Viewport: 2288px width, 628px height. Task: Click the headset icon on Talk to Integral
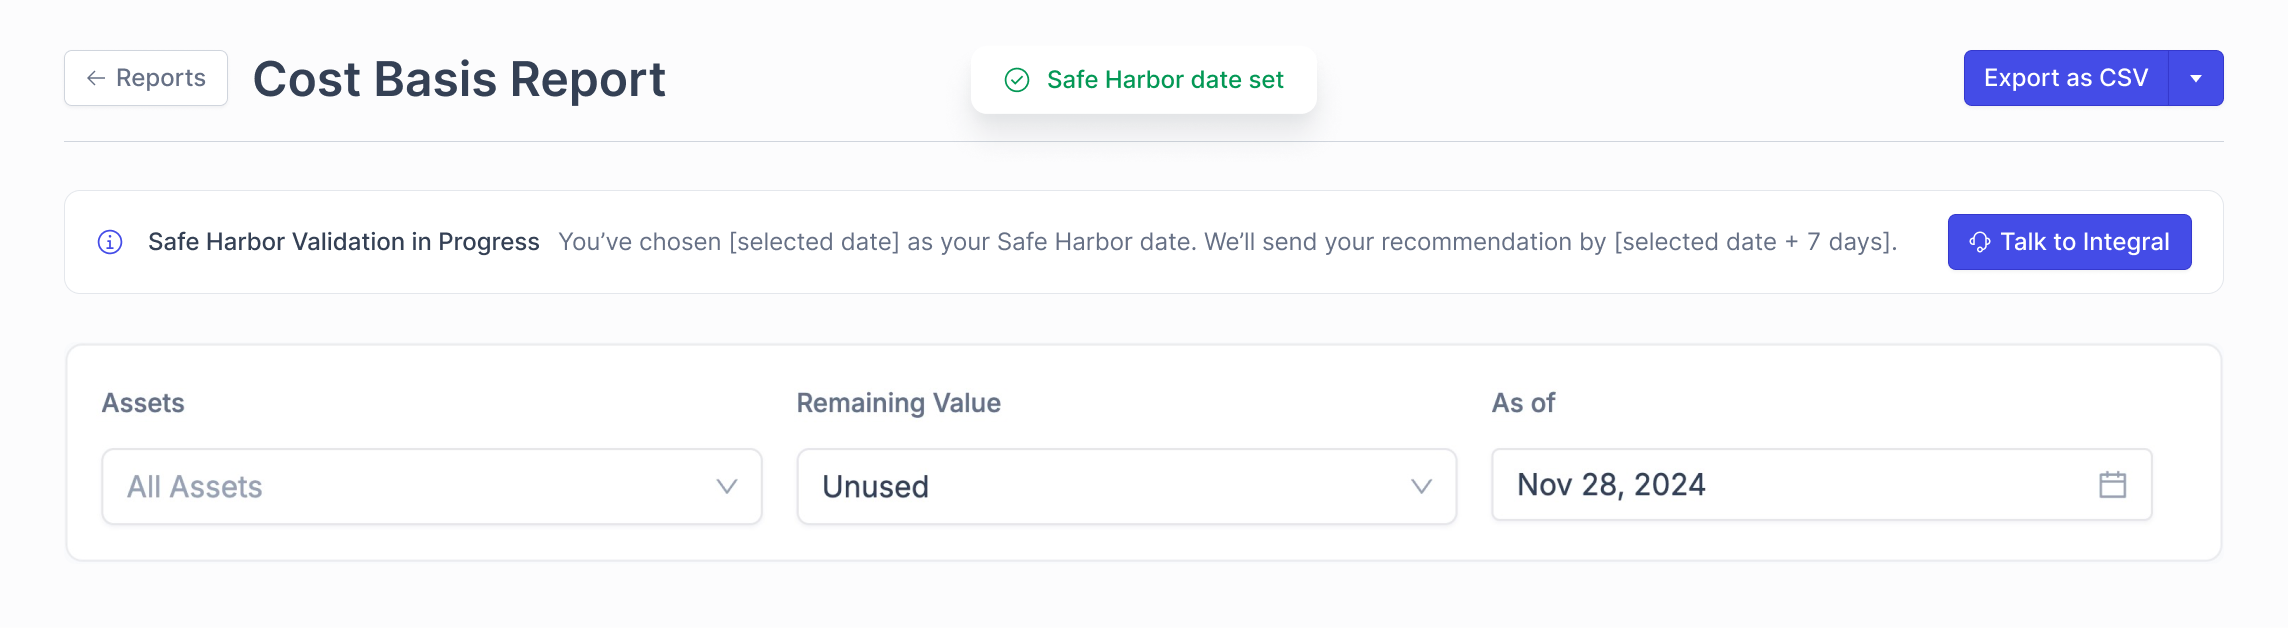(1979, 242)
